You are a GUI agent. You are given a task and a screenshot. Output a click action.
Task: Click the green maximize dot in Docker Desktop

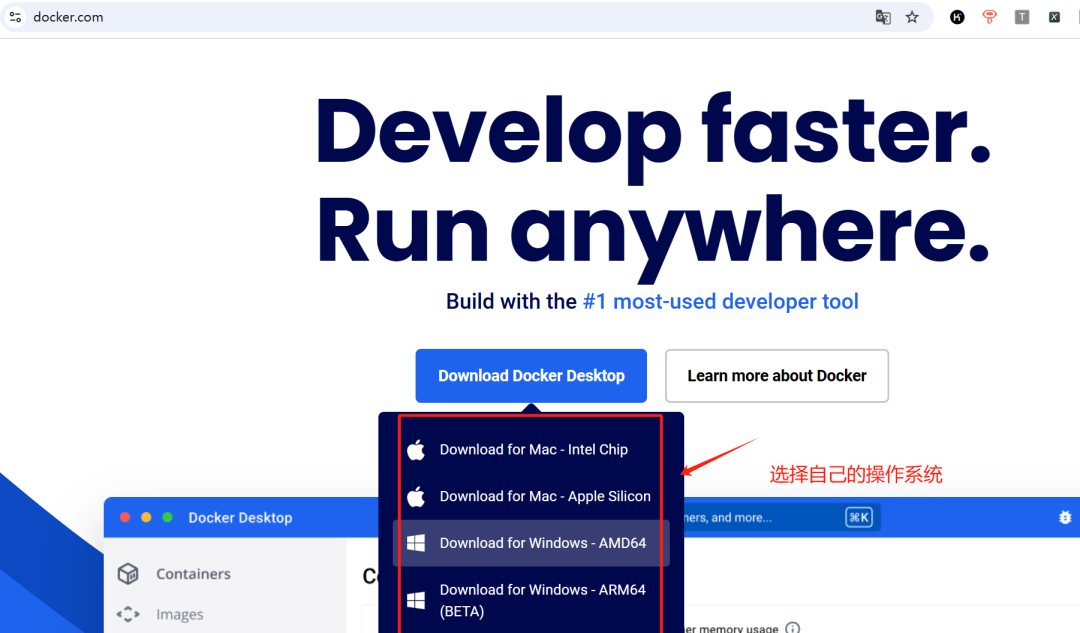coord(167,517)
